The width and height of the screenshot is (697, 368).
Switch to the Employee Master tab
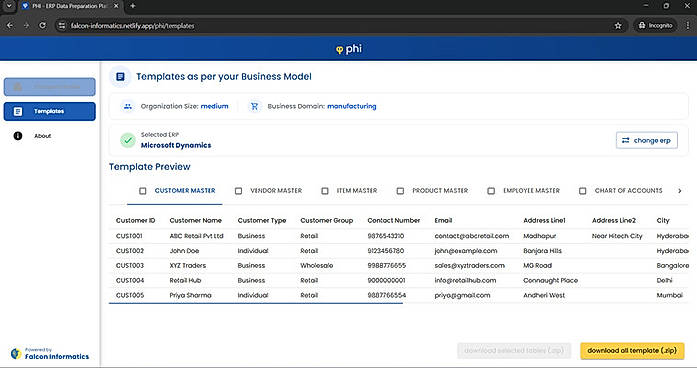pos(531,191)
